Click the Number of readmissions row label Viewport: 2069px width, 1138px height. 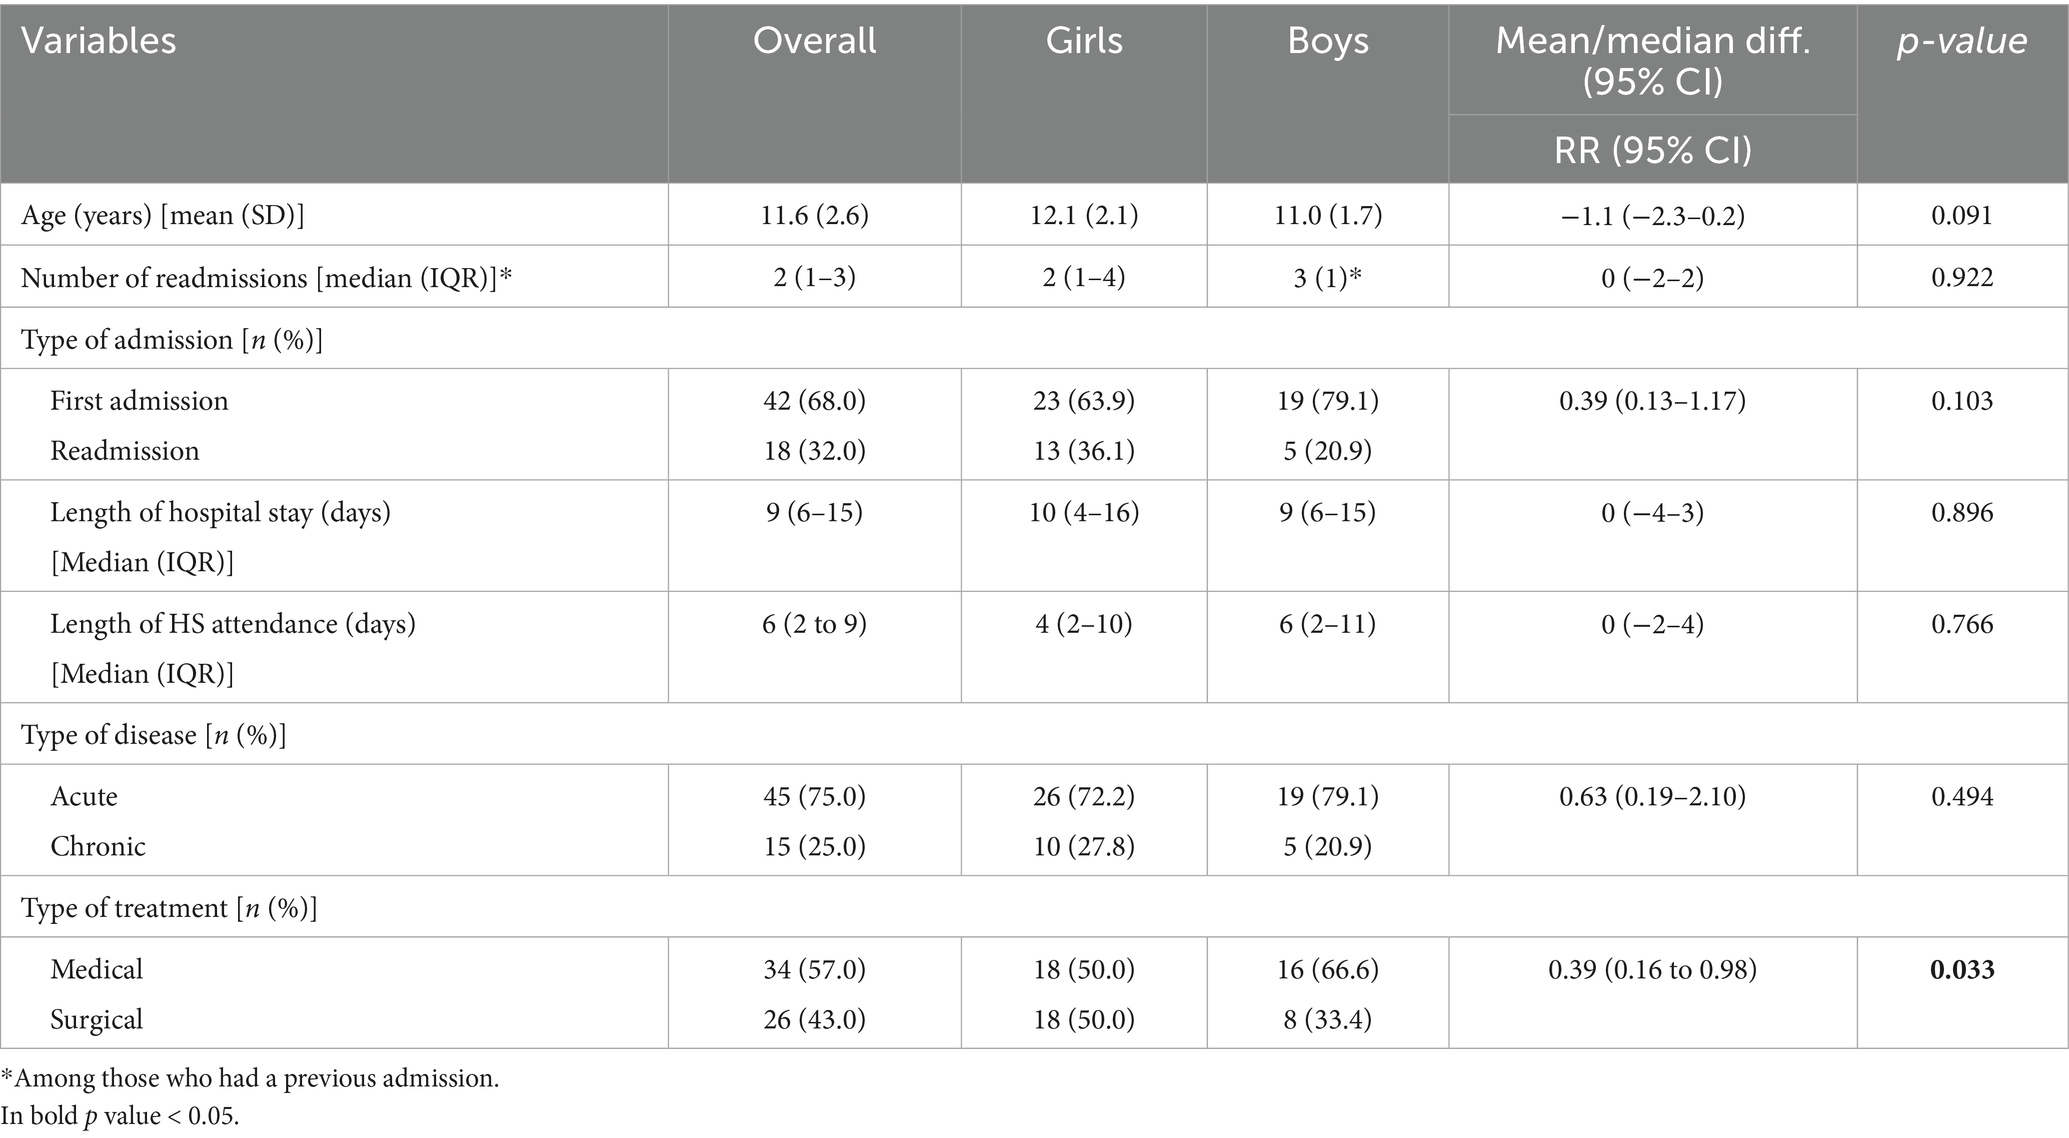click(266, 277)
